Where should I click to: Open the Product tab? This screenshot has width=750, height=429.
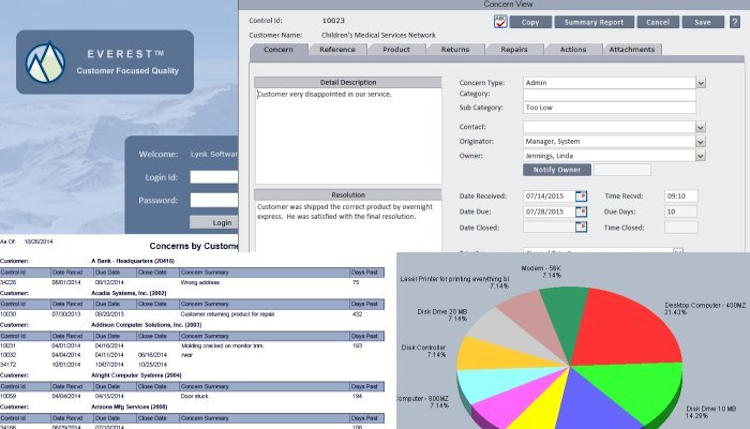pos(396,49)
